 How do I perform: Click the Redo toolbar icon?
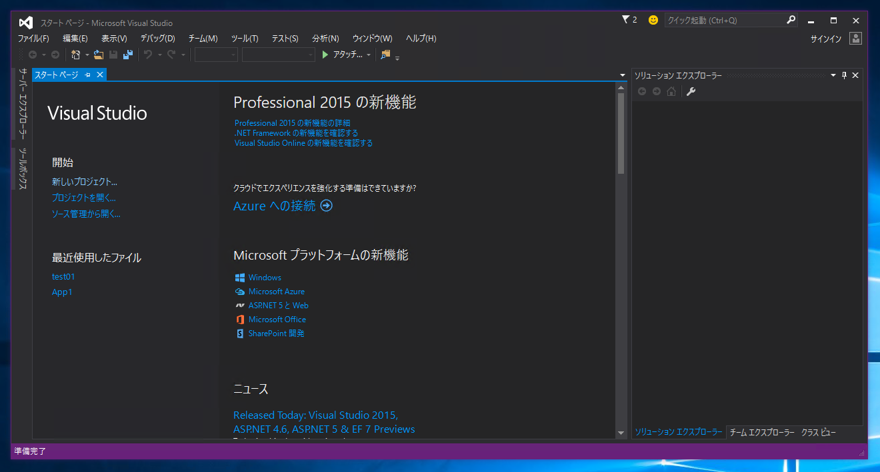[x=171, y=55]
